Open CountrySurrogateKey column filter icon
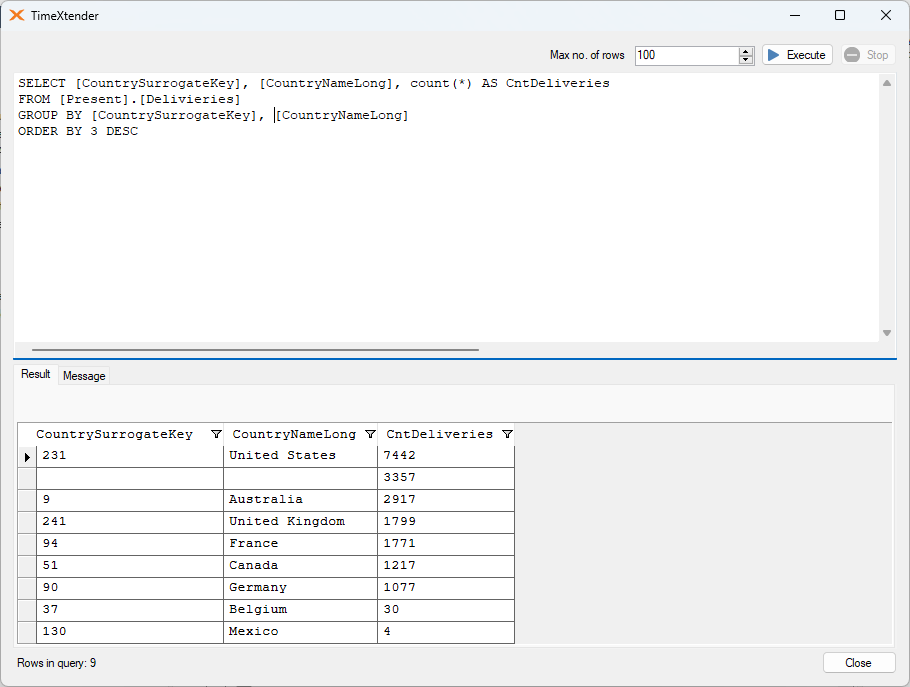 (x=216, y=434)
